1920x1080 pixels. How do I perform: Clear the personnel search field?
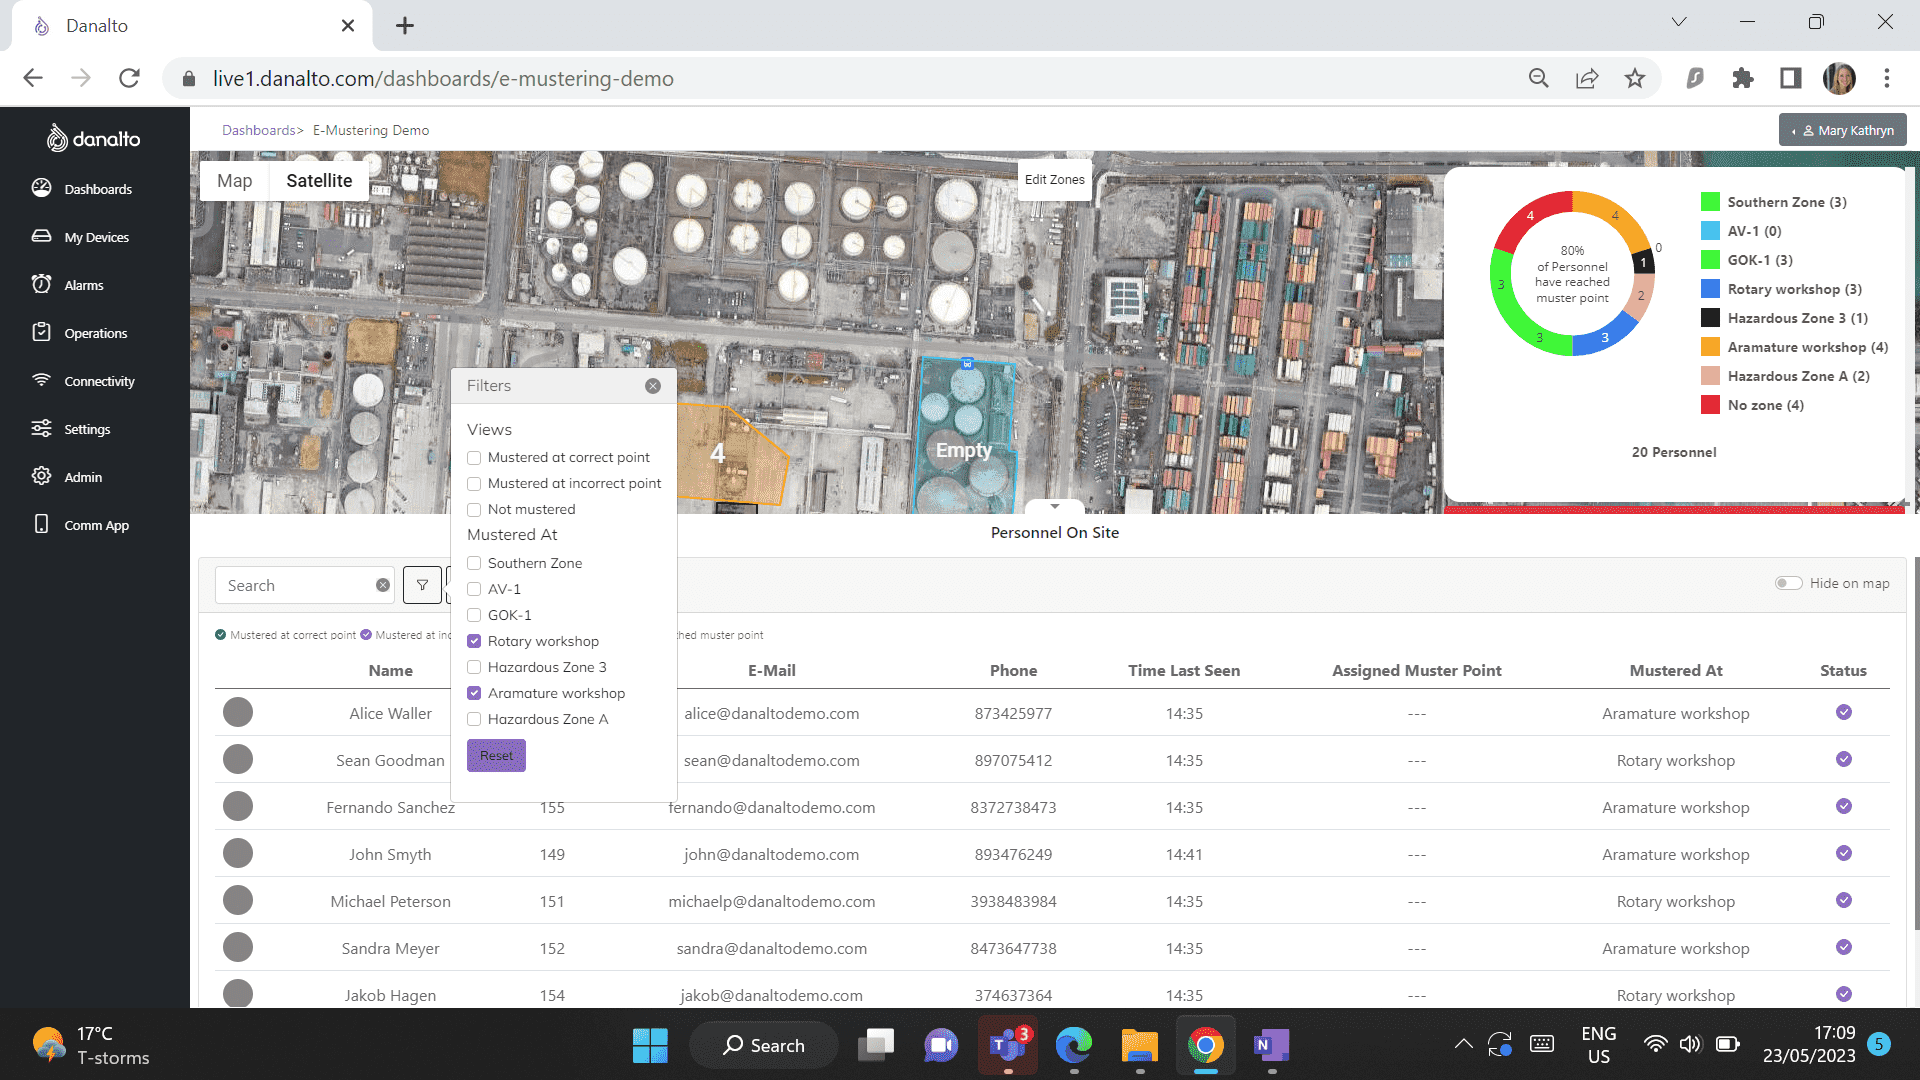click(x=383, y=585)
